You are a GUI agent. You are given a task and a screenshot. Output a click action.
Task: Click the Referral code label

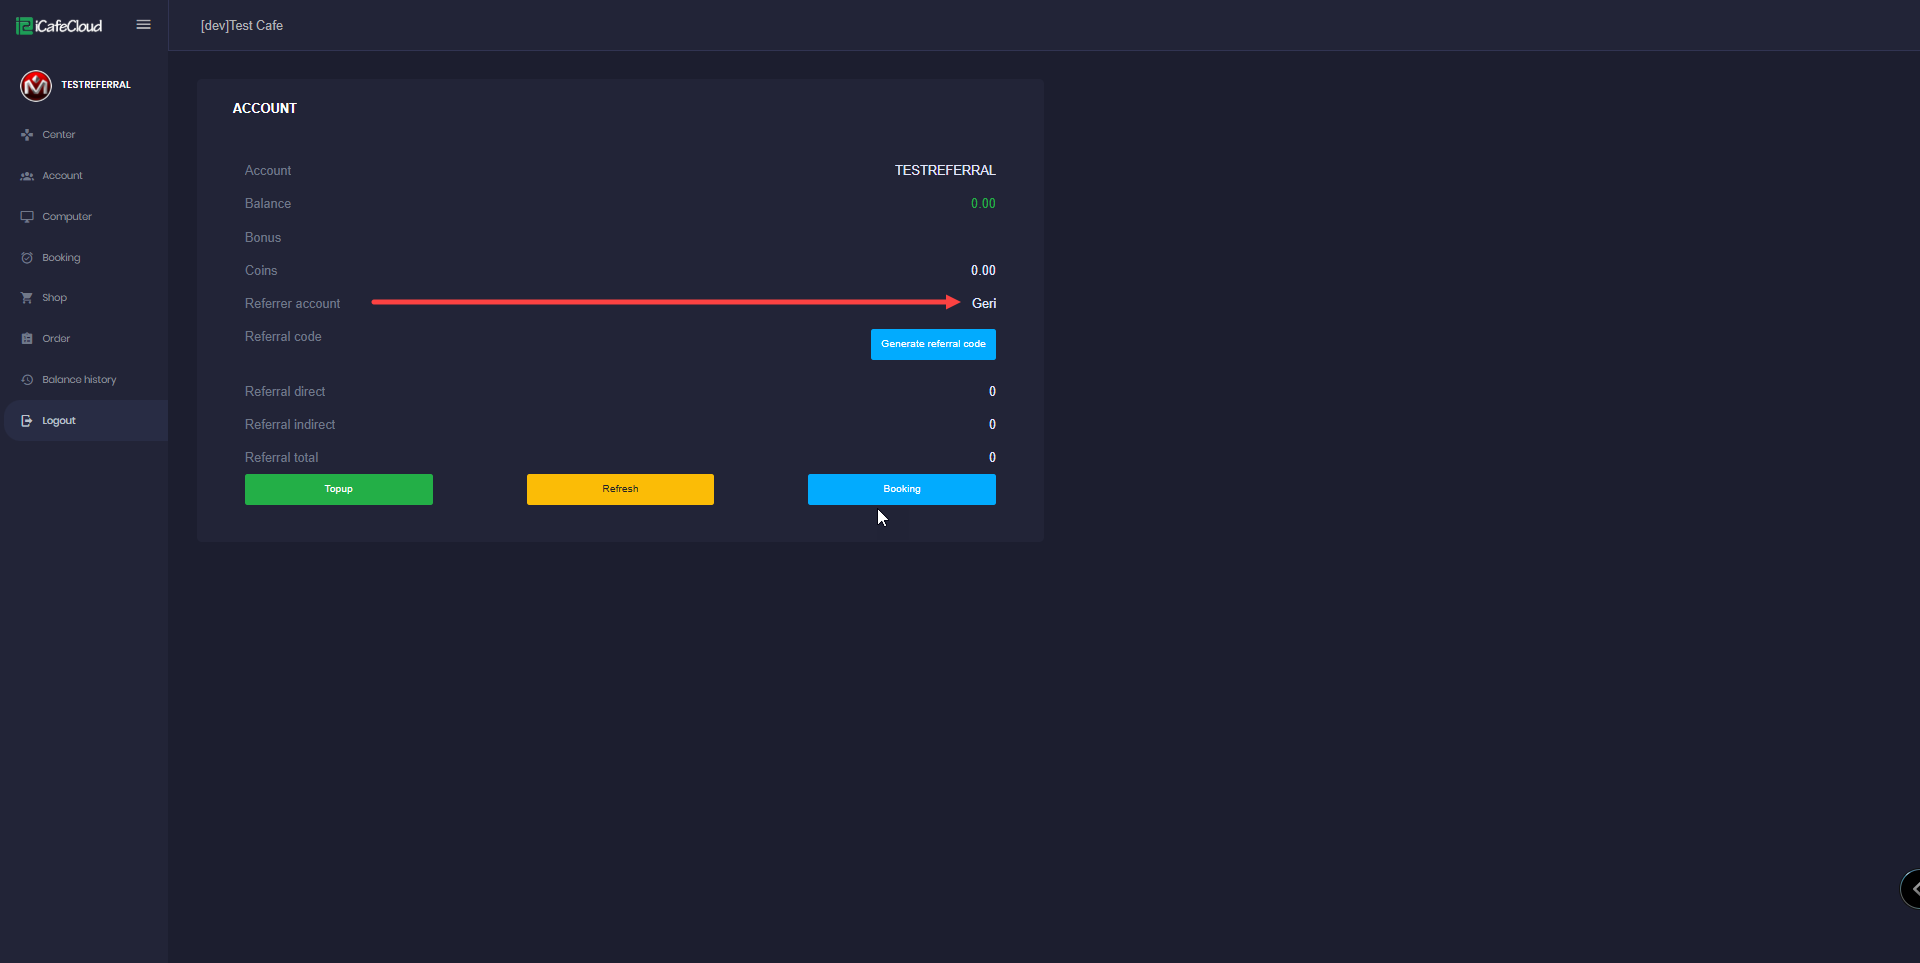click(283, 337)
